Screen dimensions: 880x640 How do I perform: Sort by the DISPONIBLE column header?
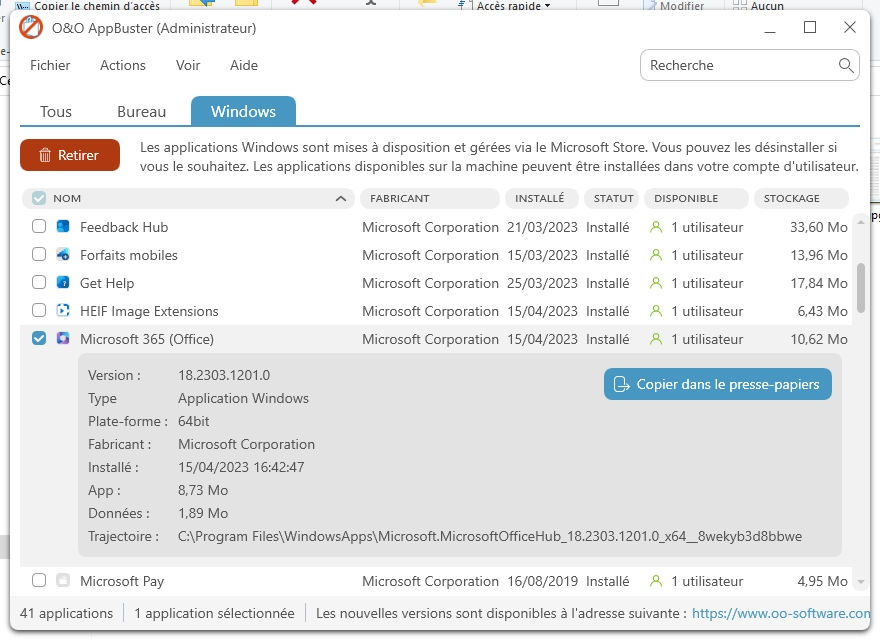696,198
